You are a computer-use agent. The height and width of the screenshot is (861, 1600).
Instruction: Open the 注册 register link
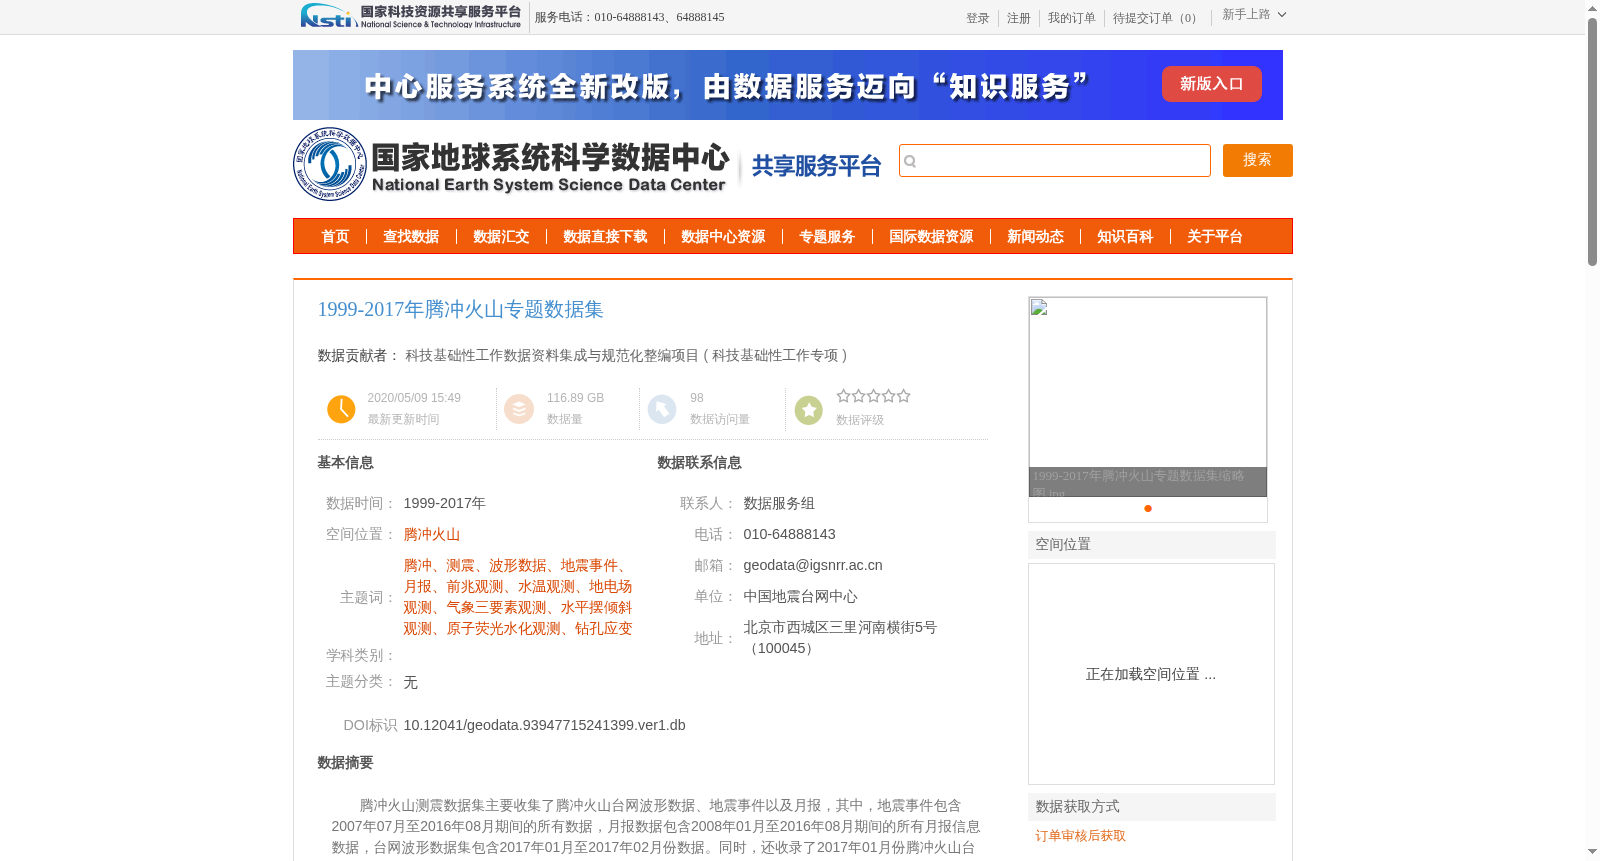pyautogui.click(x=1018, y=18)
